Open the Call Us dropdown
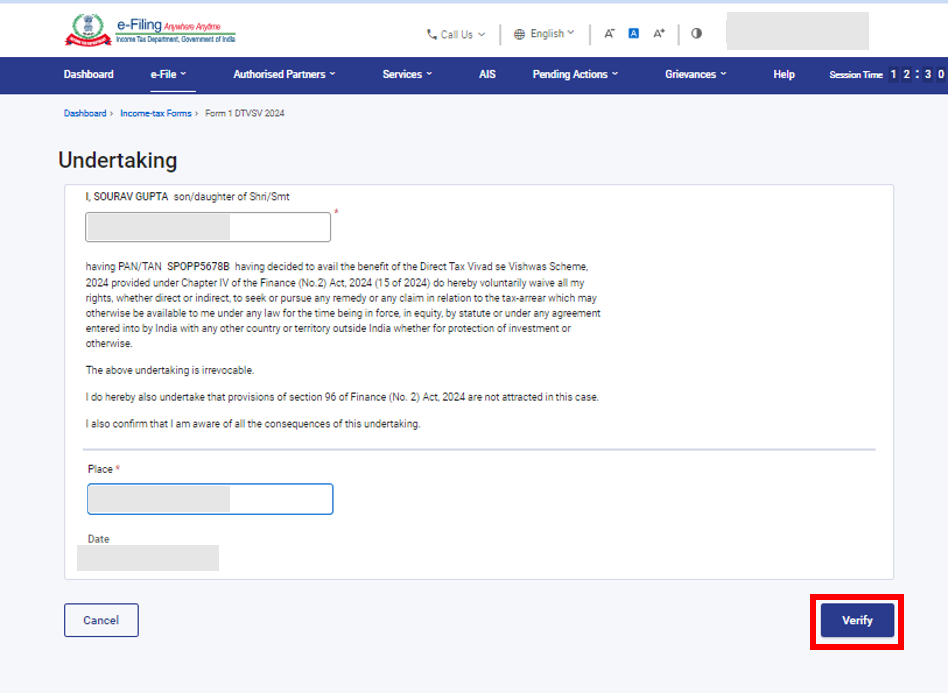Image resolution: width=948 pixels, height=693 pixels. coord(455,34)
